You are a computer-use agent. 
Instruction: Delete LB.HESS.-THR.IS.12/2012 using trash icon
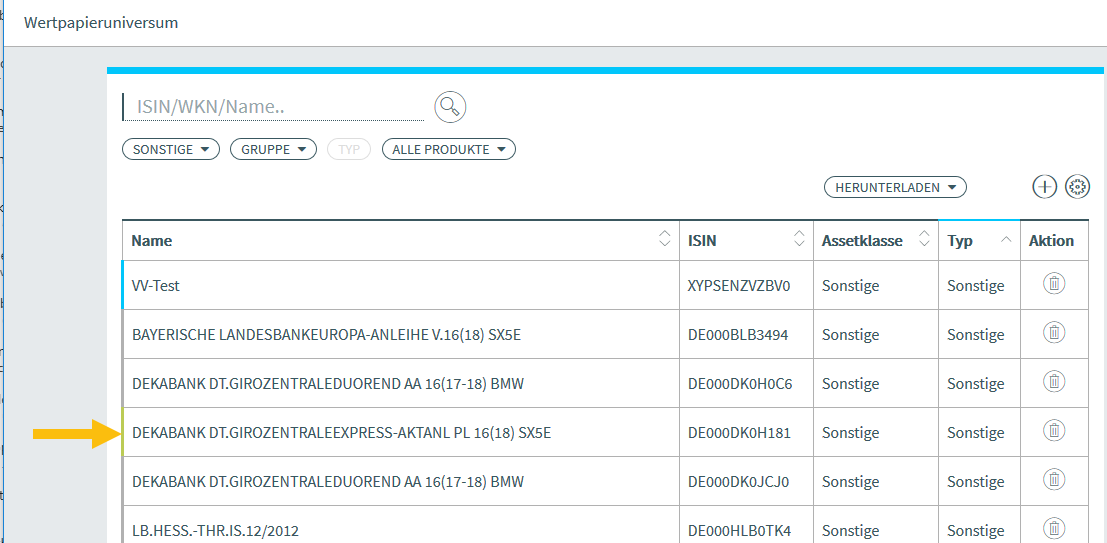pos(1053,528)
